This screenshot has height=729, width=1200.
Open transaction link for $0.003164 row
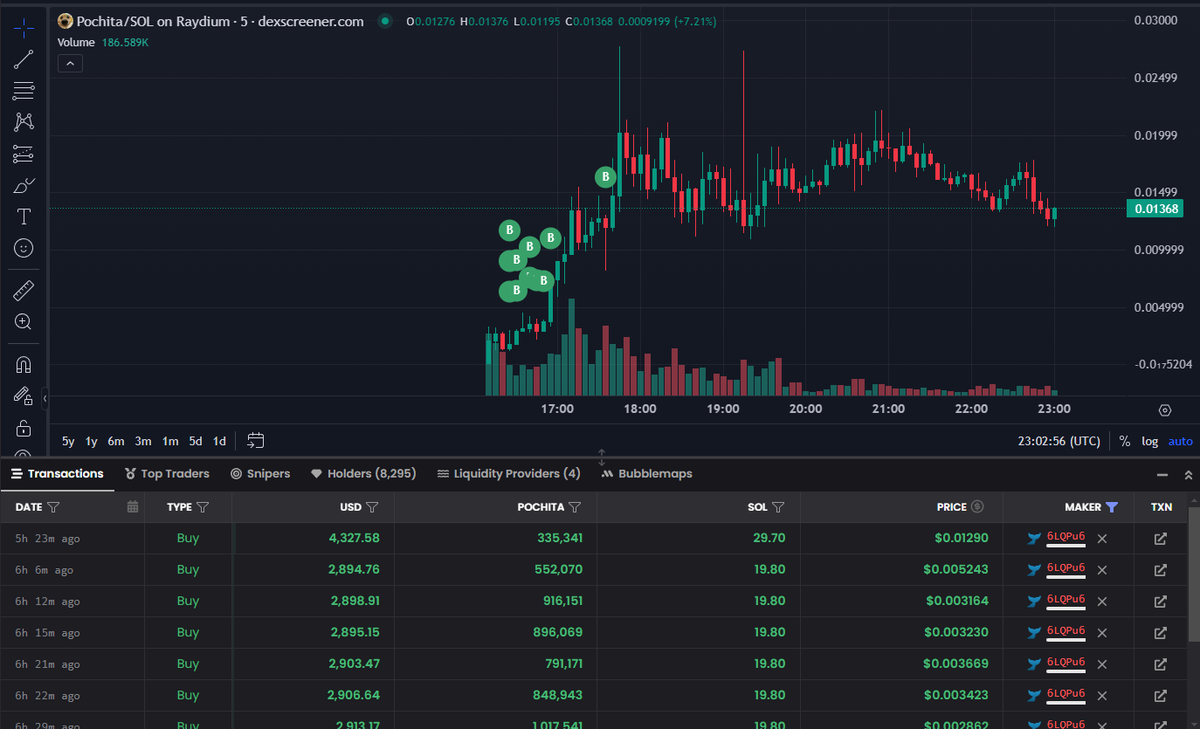[x=1161, y=601]
